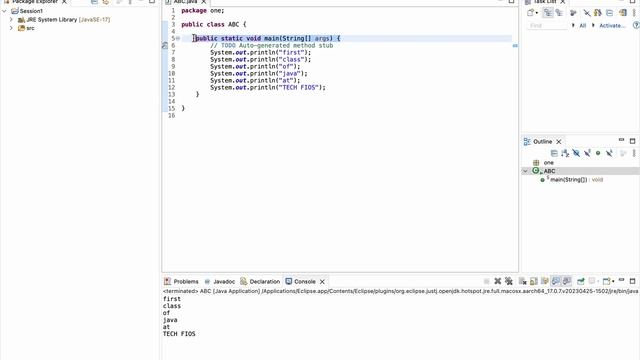
Task: Toggle Categorized presentation in Task List
Action: [548, 13]
